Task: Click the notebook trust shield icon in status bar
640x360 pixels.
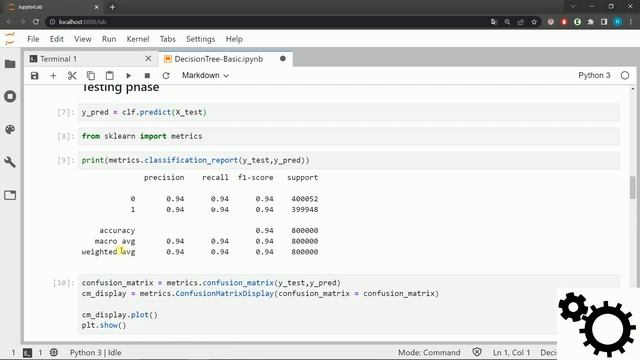Action: tap(477, 352)
